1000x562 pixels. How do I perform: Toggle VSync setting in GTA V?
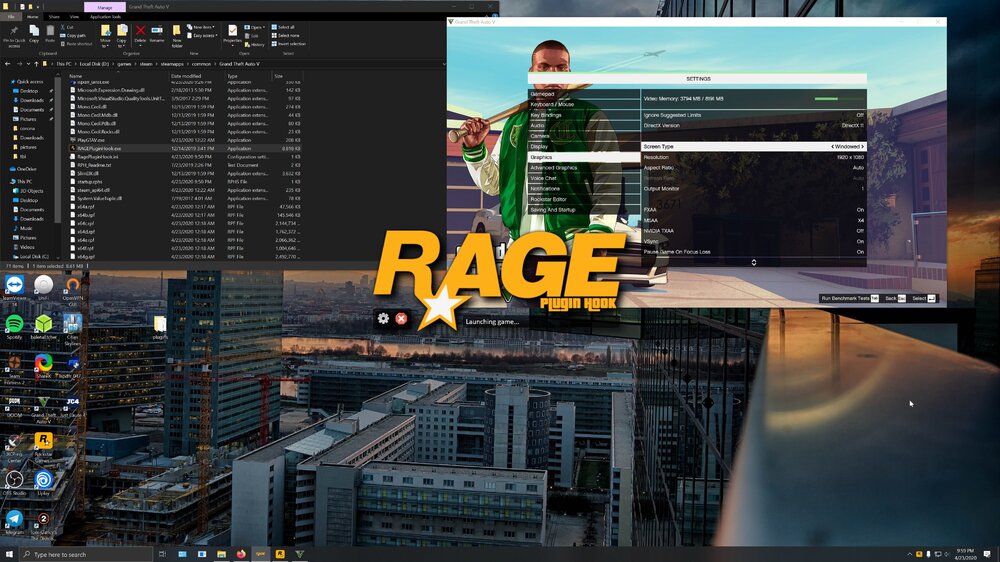point(753,241)
